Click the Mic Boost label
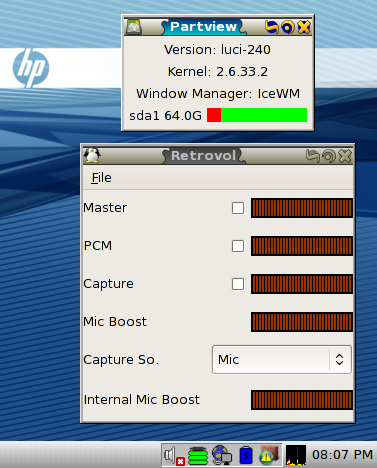 pyautogui.click(x=115, y=322)
